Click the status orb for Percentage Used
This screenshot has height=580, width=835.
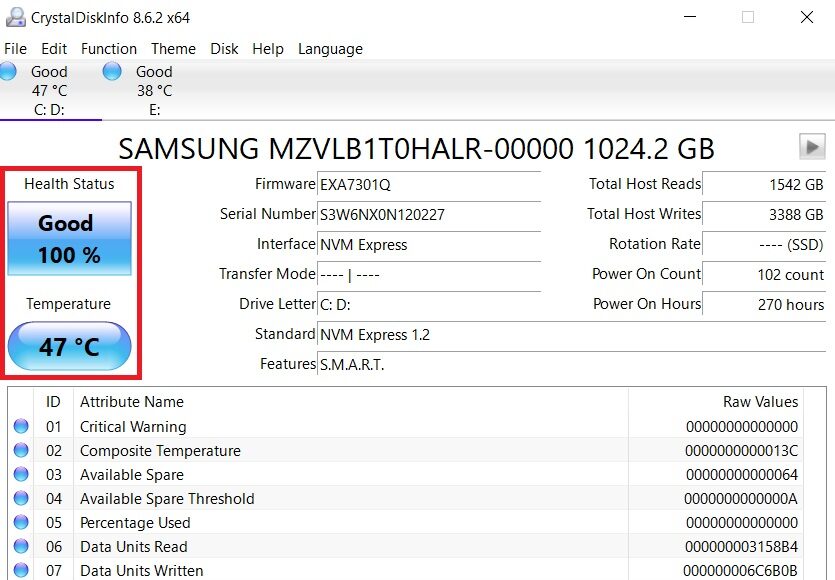(x=21, y=522)
